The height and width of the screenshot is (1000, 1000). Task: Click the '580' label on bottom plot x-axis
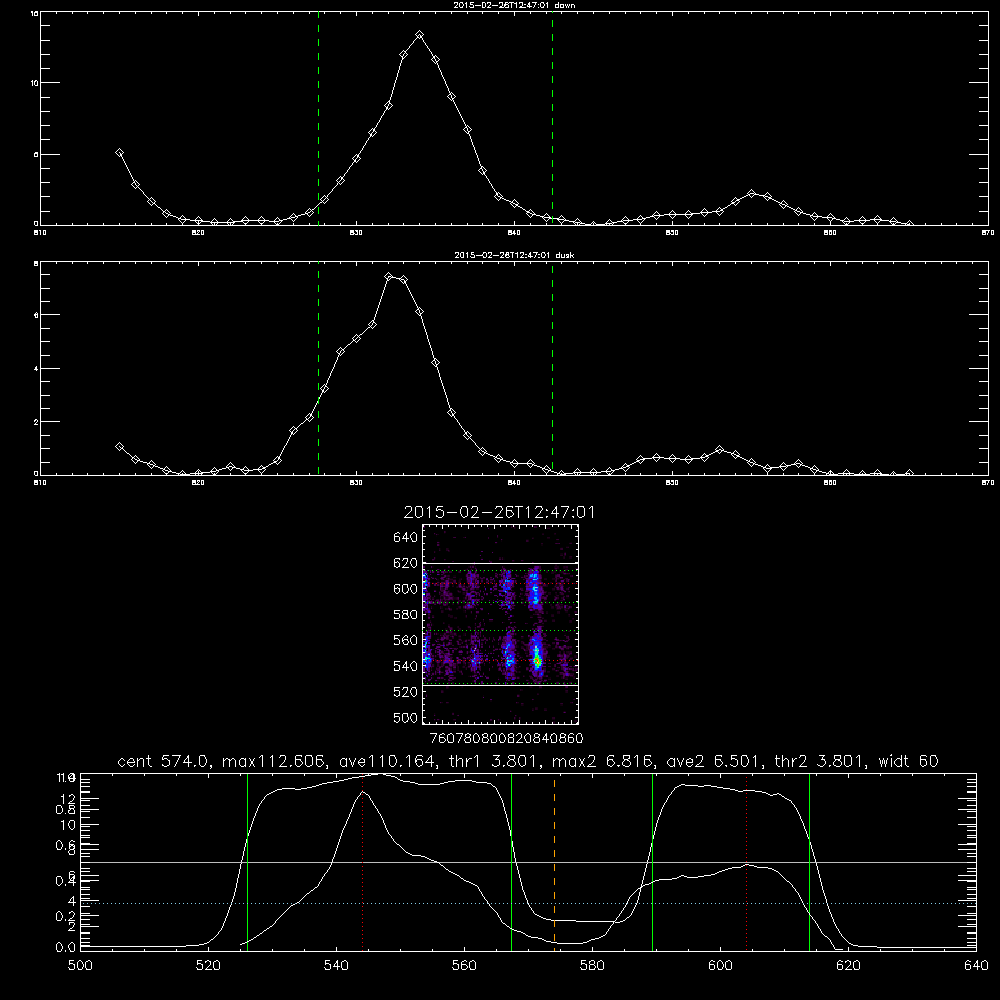[592, 966]
